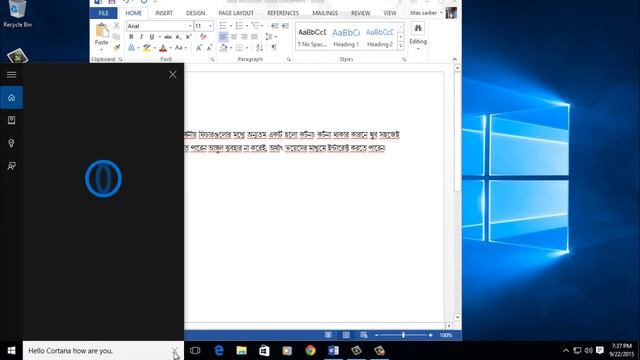Apply the Heading 2 style
640x360 pixels.
click(x=380, y=37)
